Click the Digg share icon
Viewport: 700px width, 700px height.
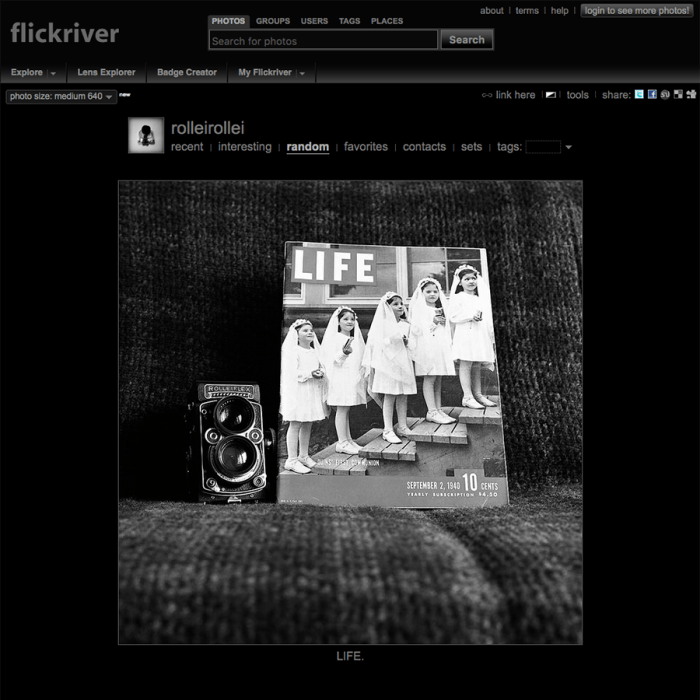tap(690, 95)
